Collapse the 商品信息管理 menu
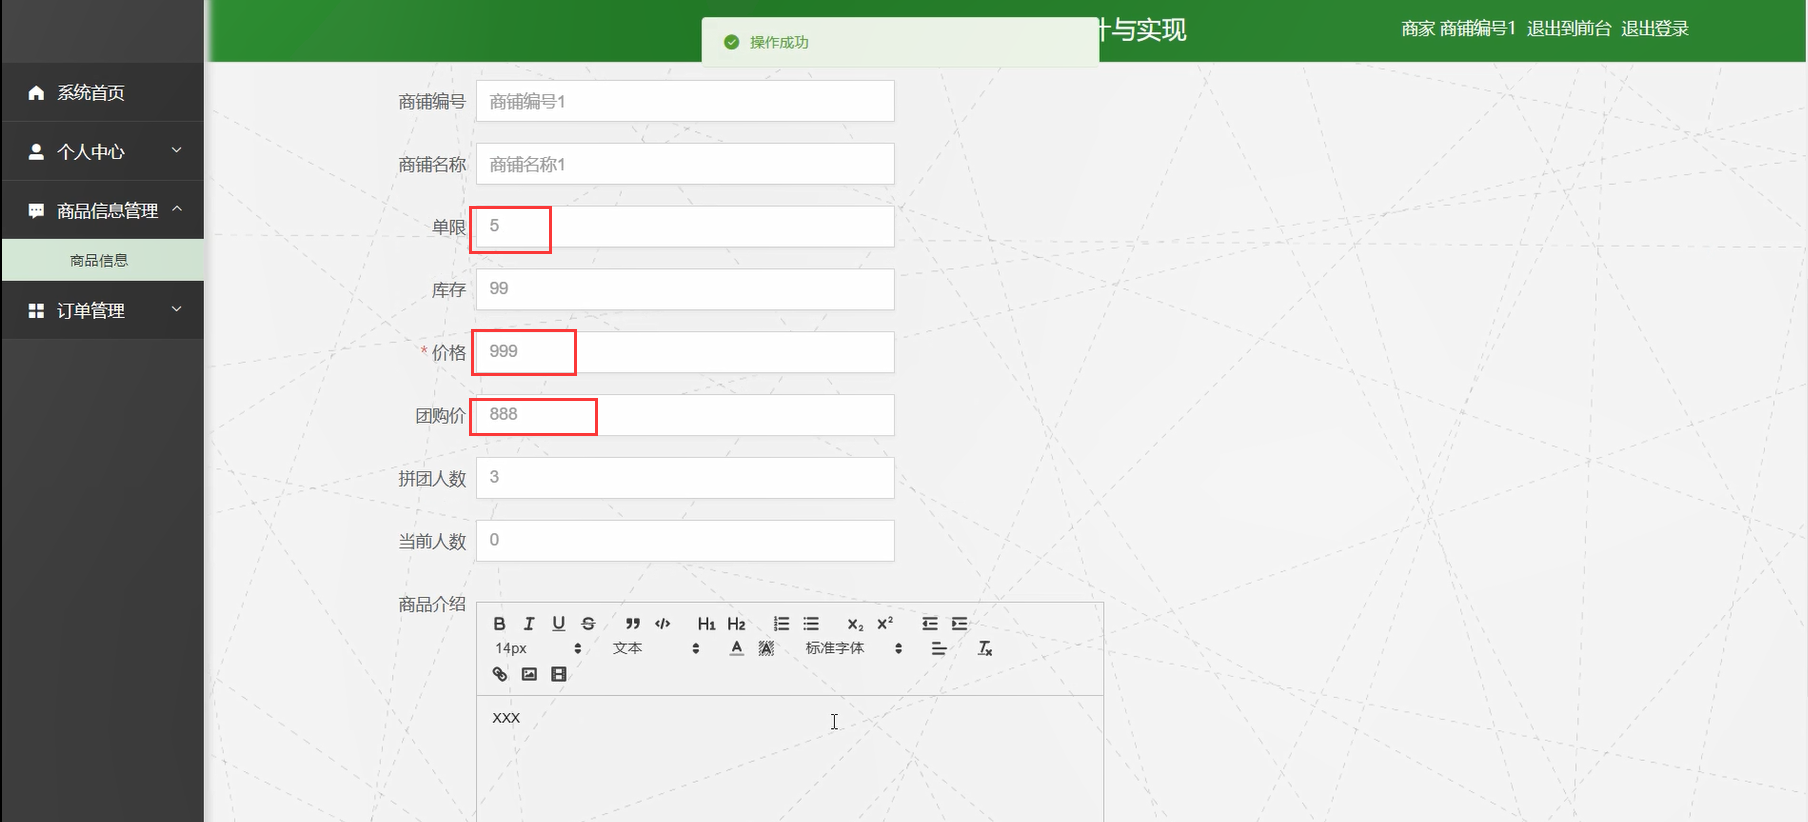This screenshot has width=1808, height=822. (102, 210)
